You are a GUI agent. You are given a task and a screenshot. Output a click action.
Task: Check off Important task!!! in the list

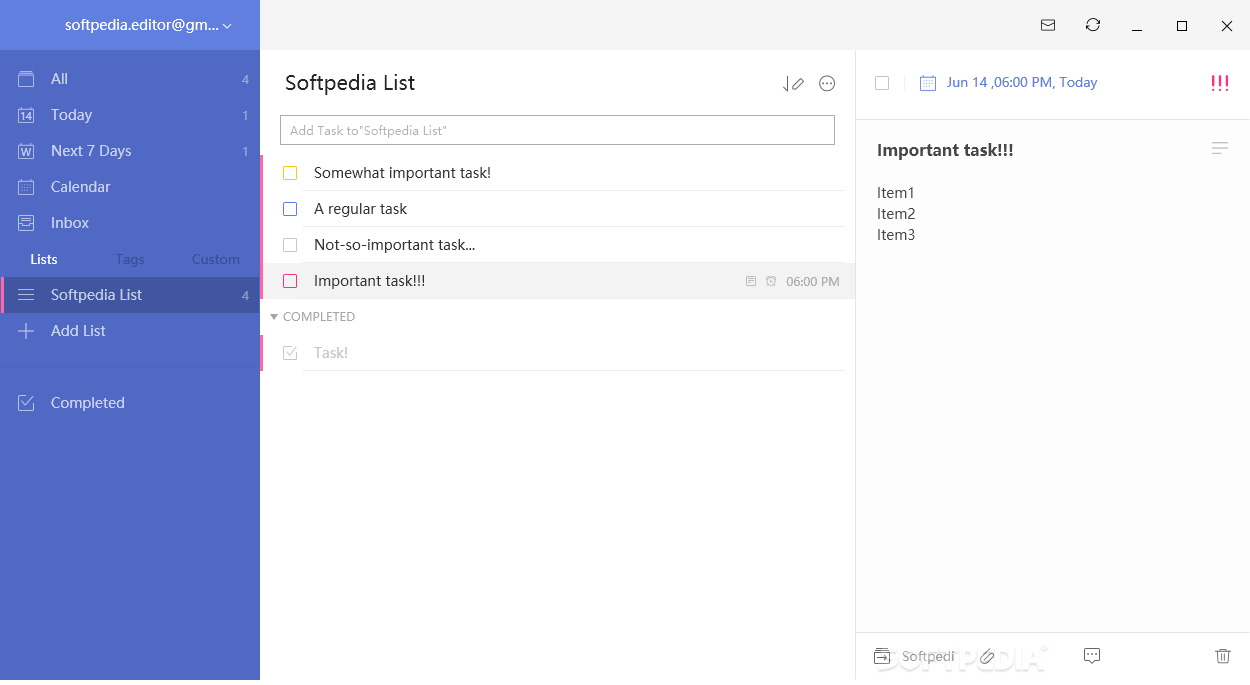point(290,281)
